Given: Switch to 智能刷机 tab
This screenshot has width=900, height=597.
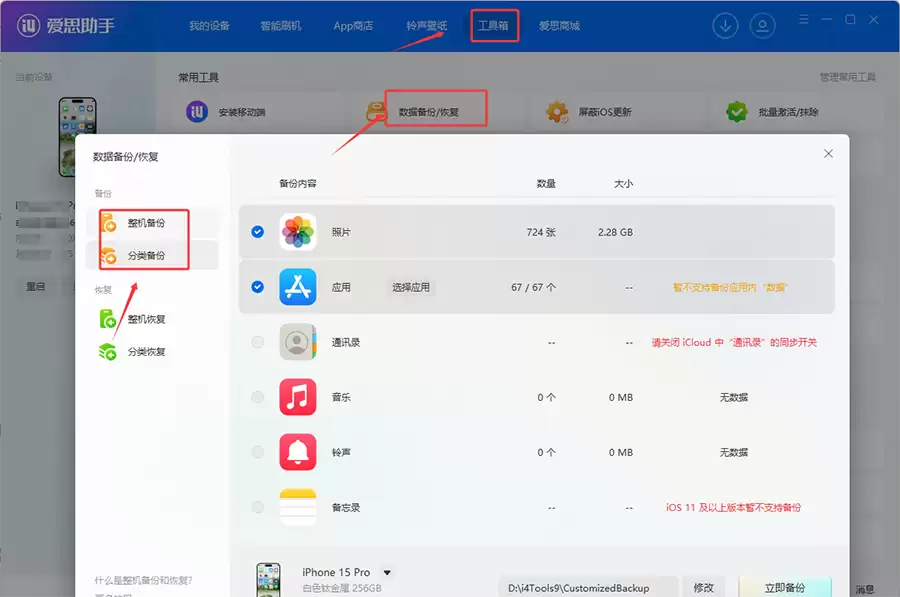Looking at the screenshot, I should 281,26.
